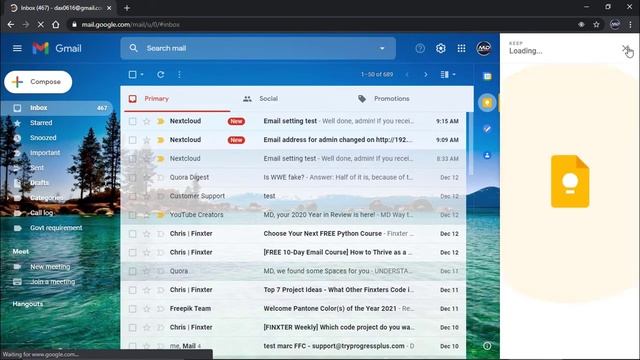Click the Compose button
The width and height of the screenshot is (640, 360).
pyautogui.click(x=38, y=82)
